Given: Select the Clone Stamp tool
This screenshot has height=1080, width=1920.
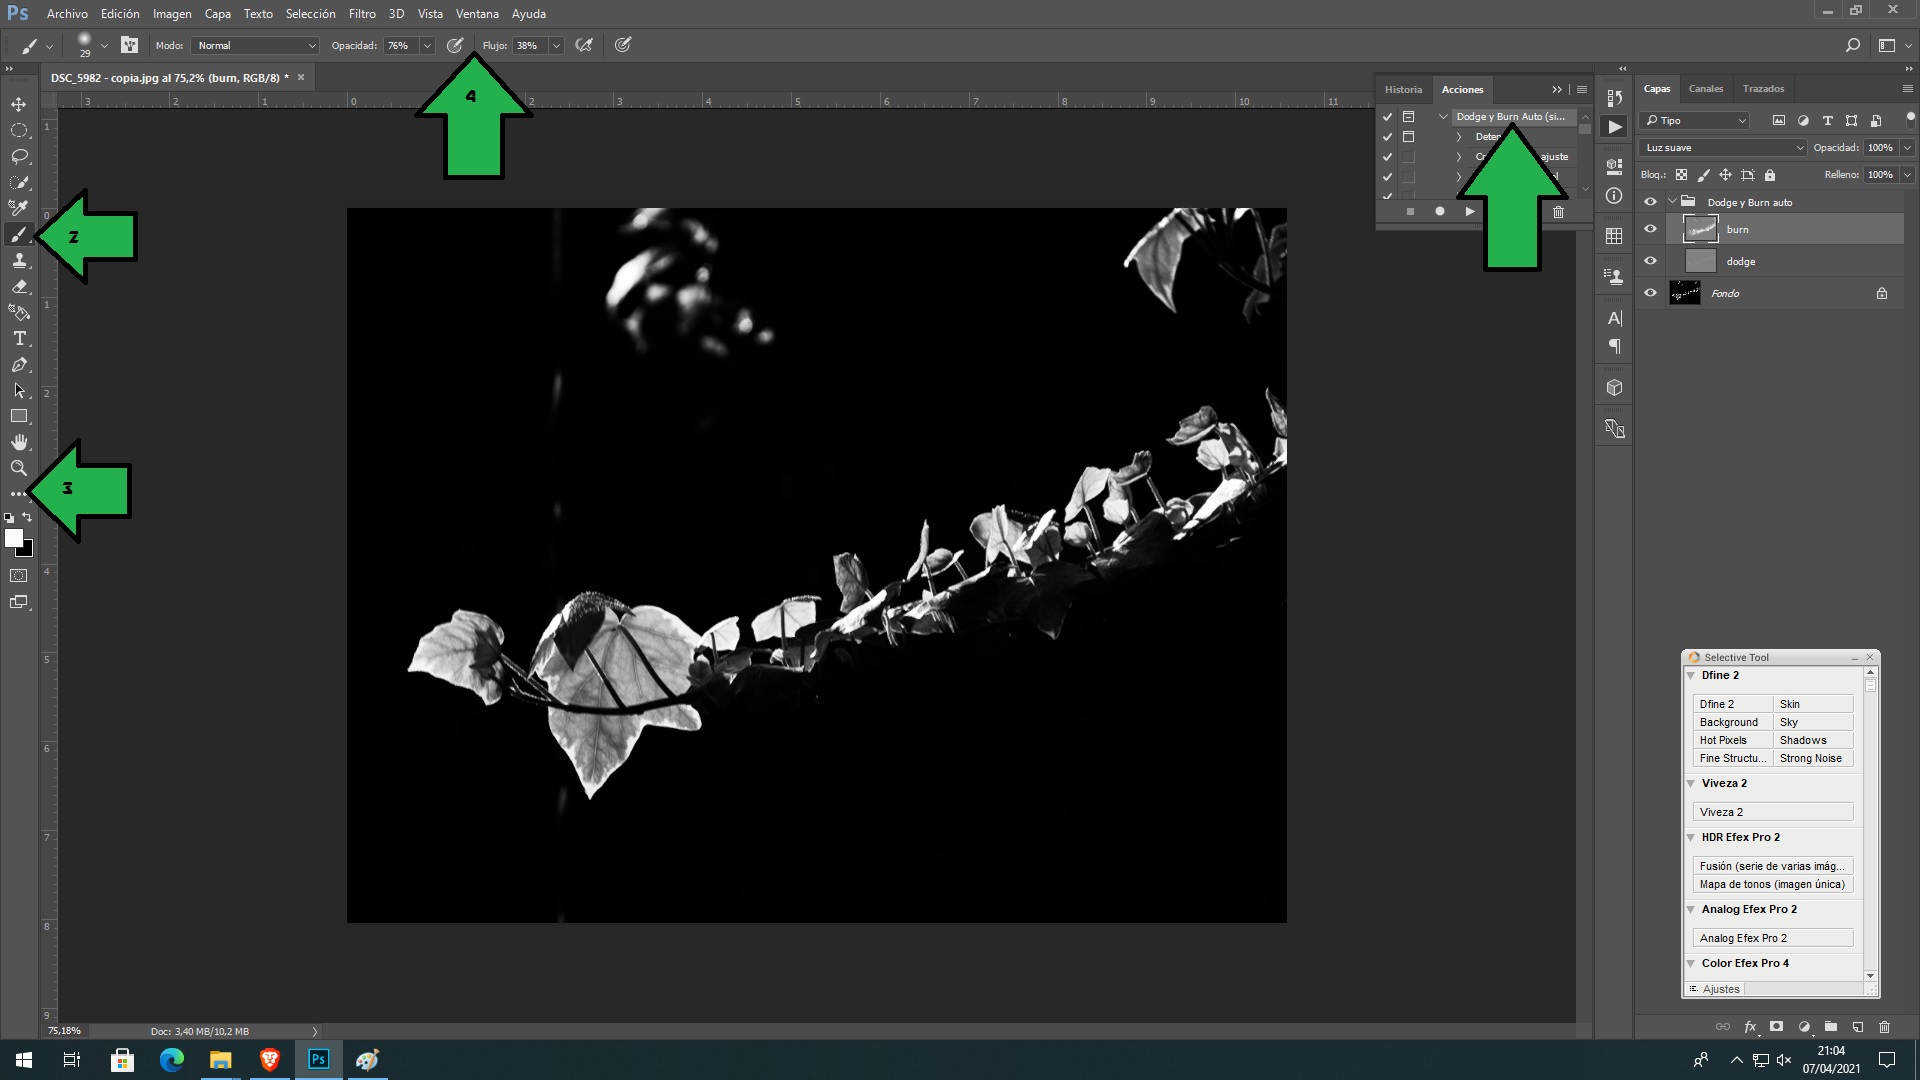Looking at the screenshot, I should 19,260.
